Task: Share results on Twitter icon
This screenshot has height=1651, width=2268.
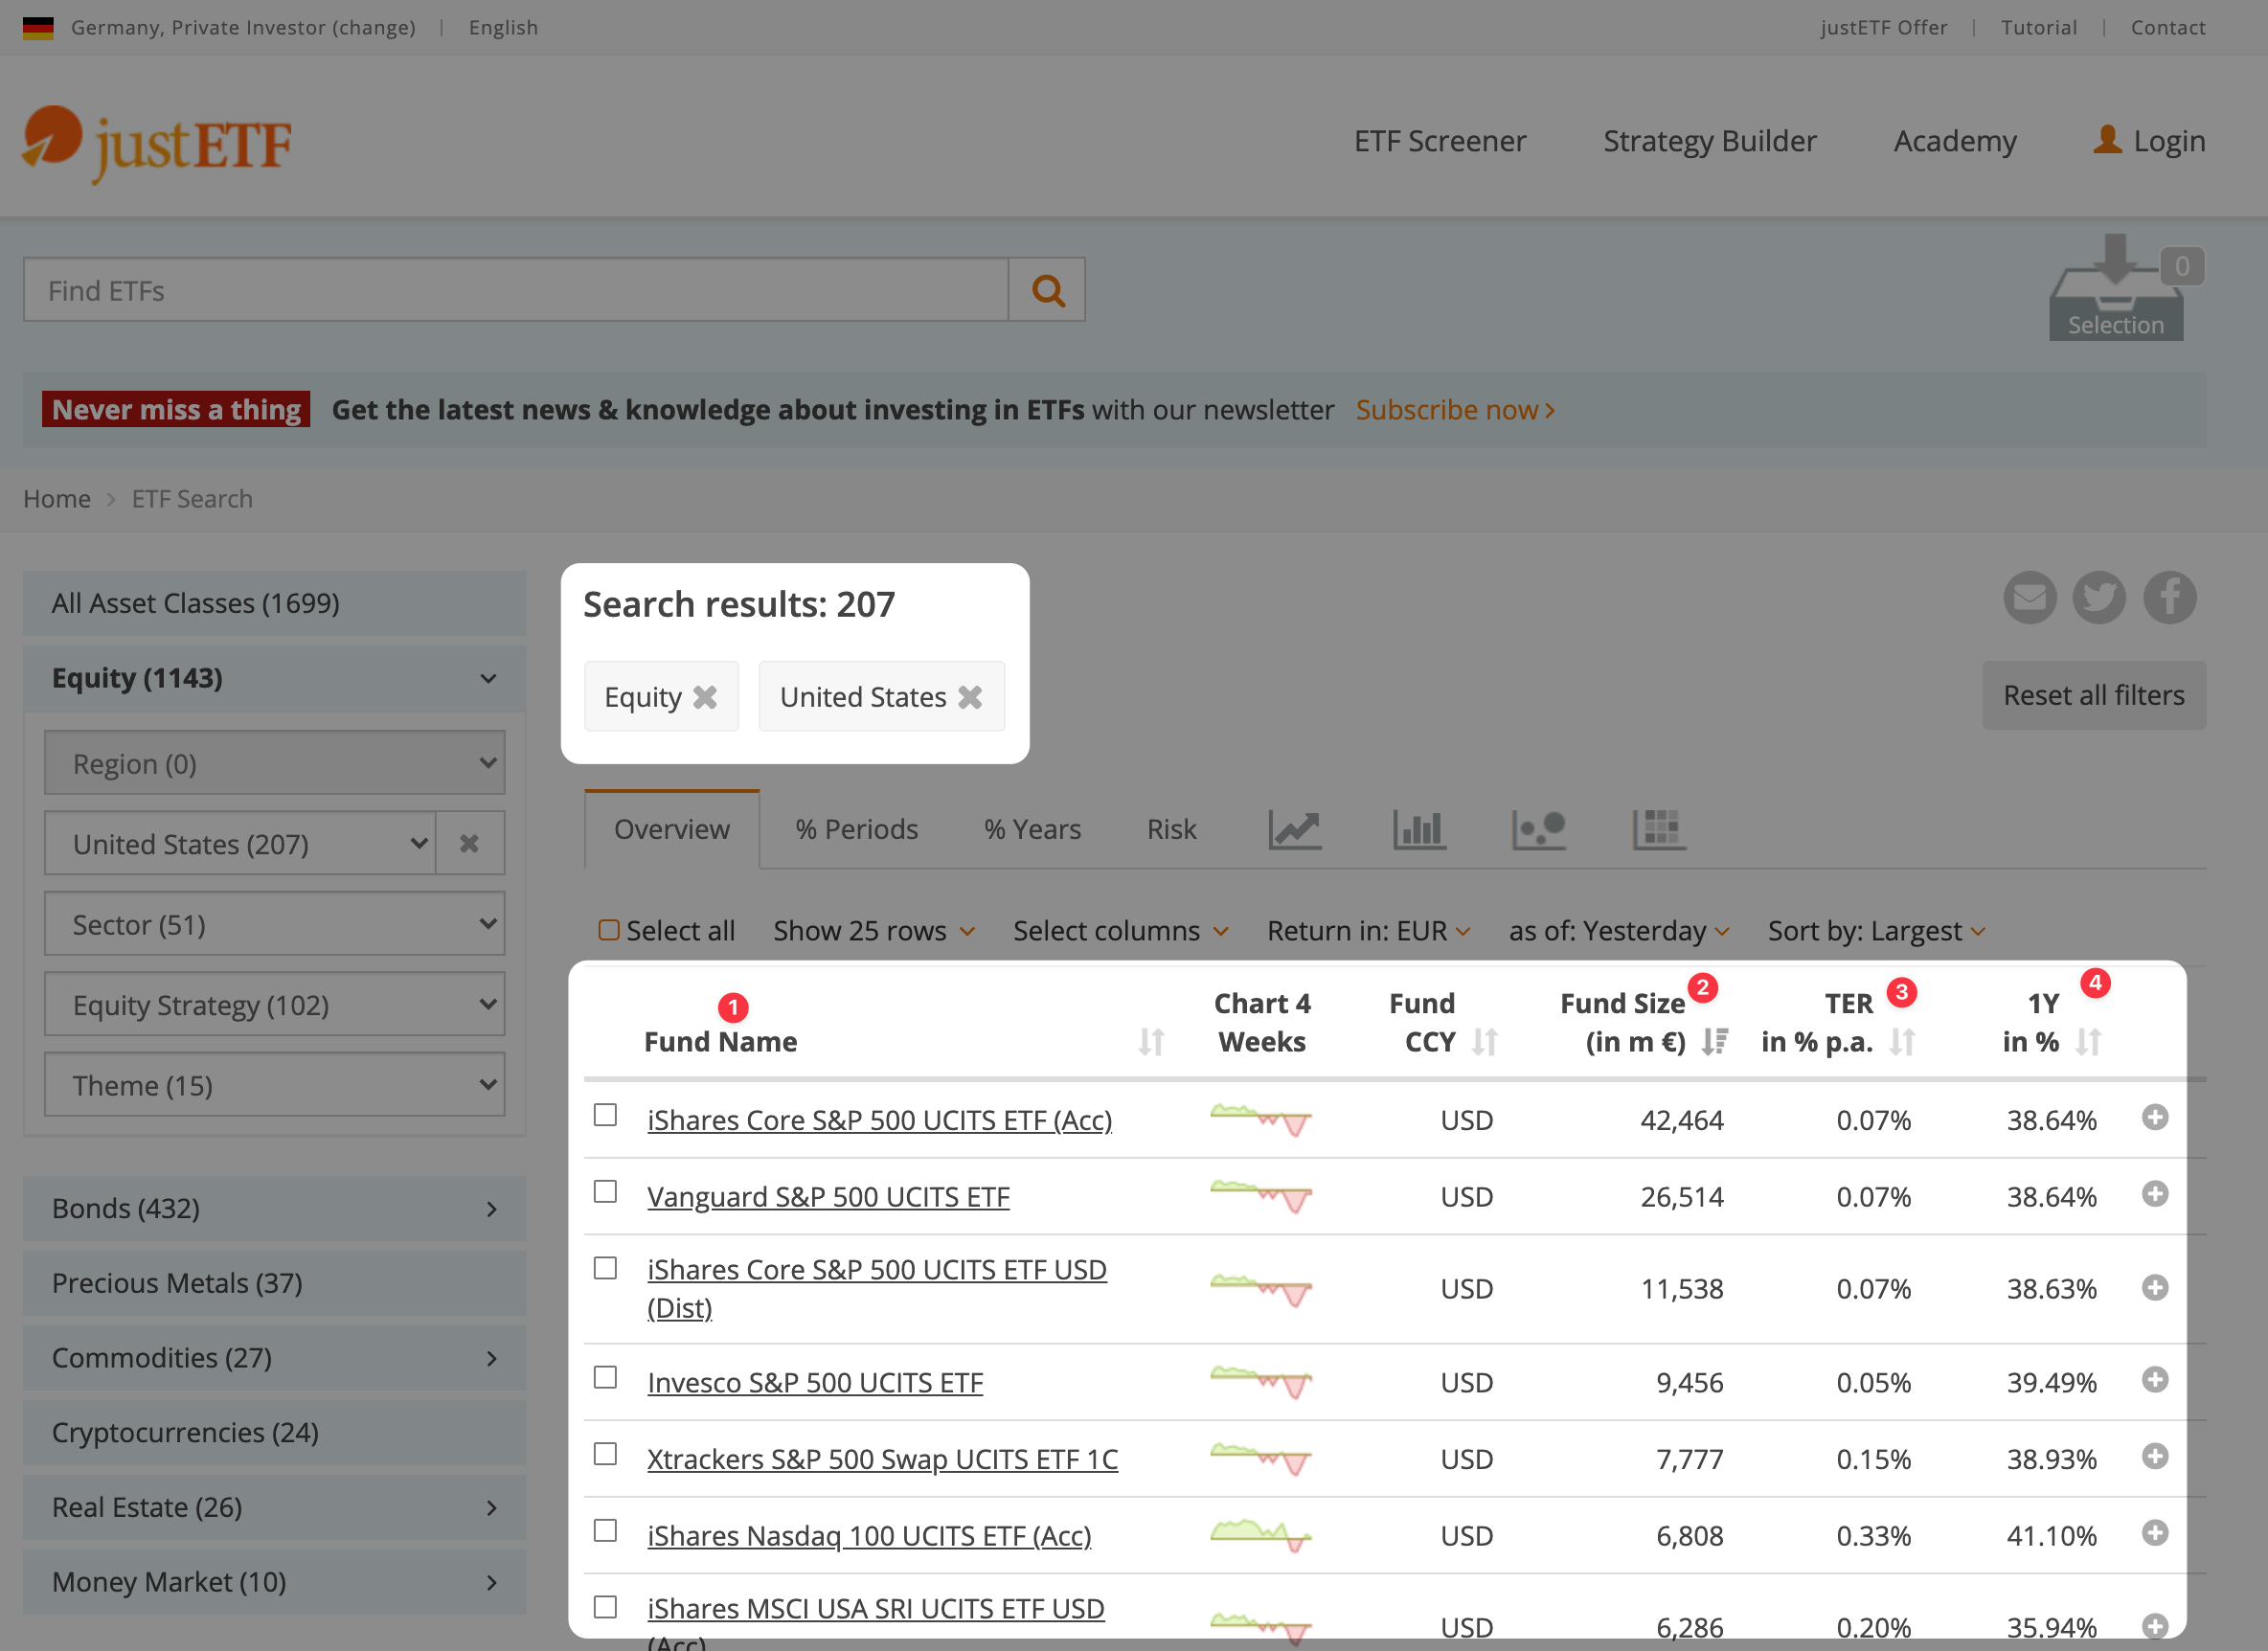Action: (x=2099, y=598)
